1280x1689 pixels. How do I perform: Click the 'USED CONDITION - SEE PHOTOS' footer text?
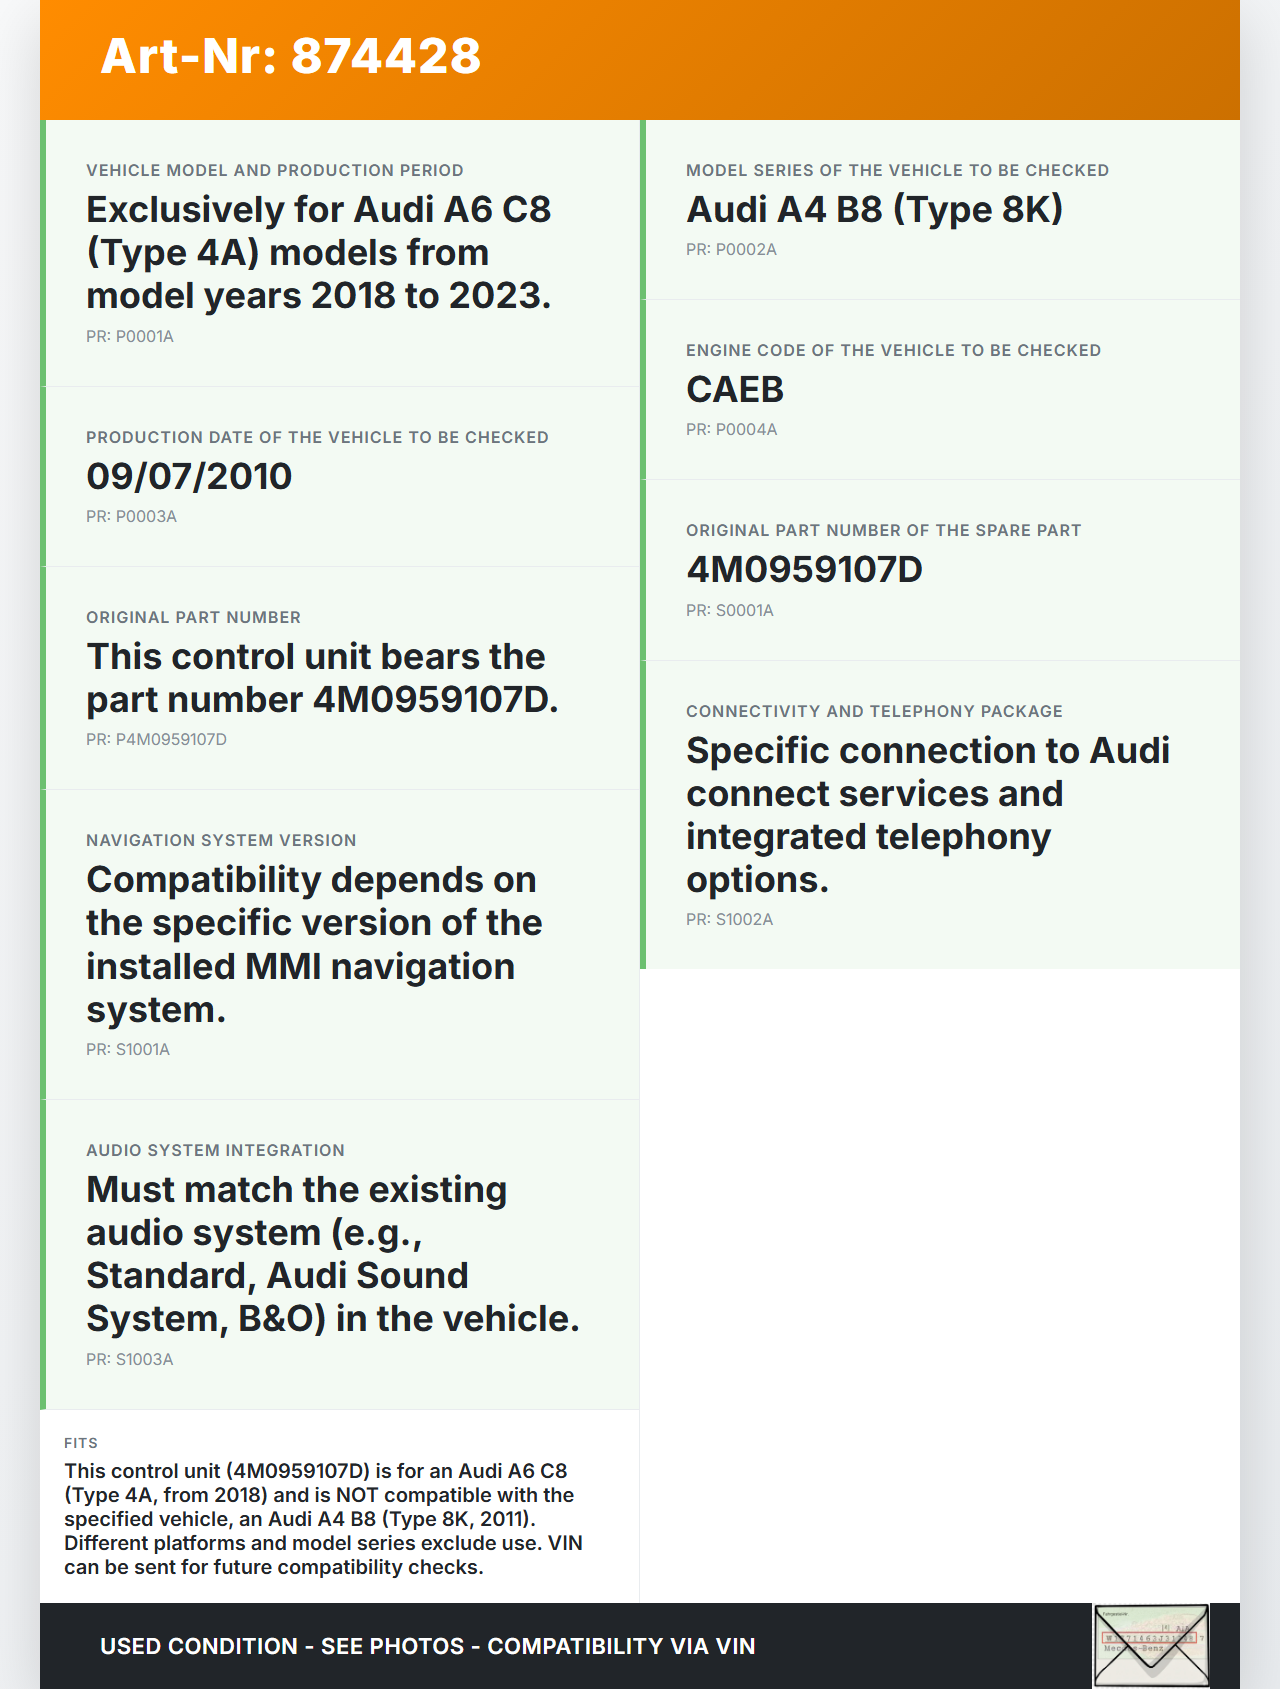pyautogui.click(x=427, y=1646)
